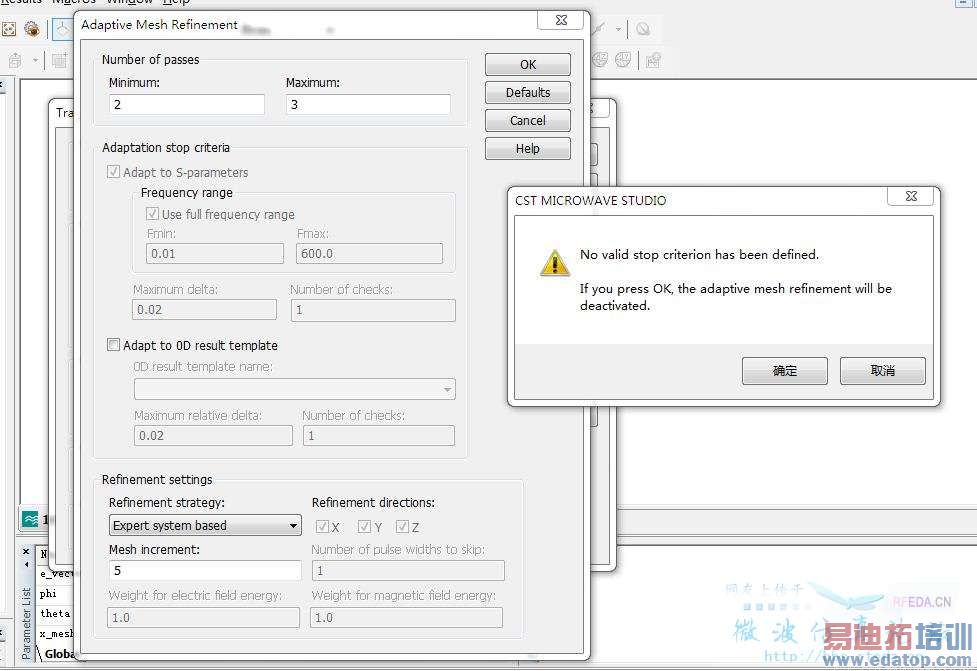Click the teal wave tab icon in main window
The width and height of the screenshot is (977, 671).
30,518
